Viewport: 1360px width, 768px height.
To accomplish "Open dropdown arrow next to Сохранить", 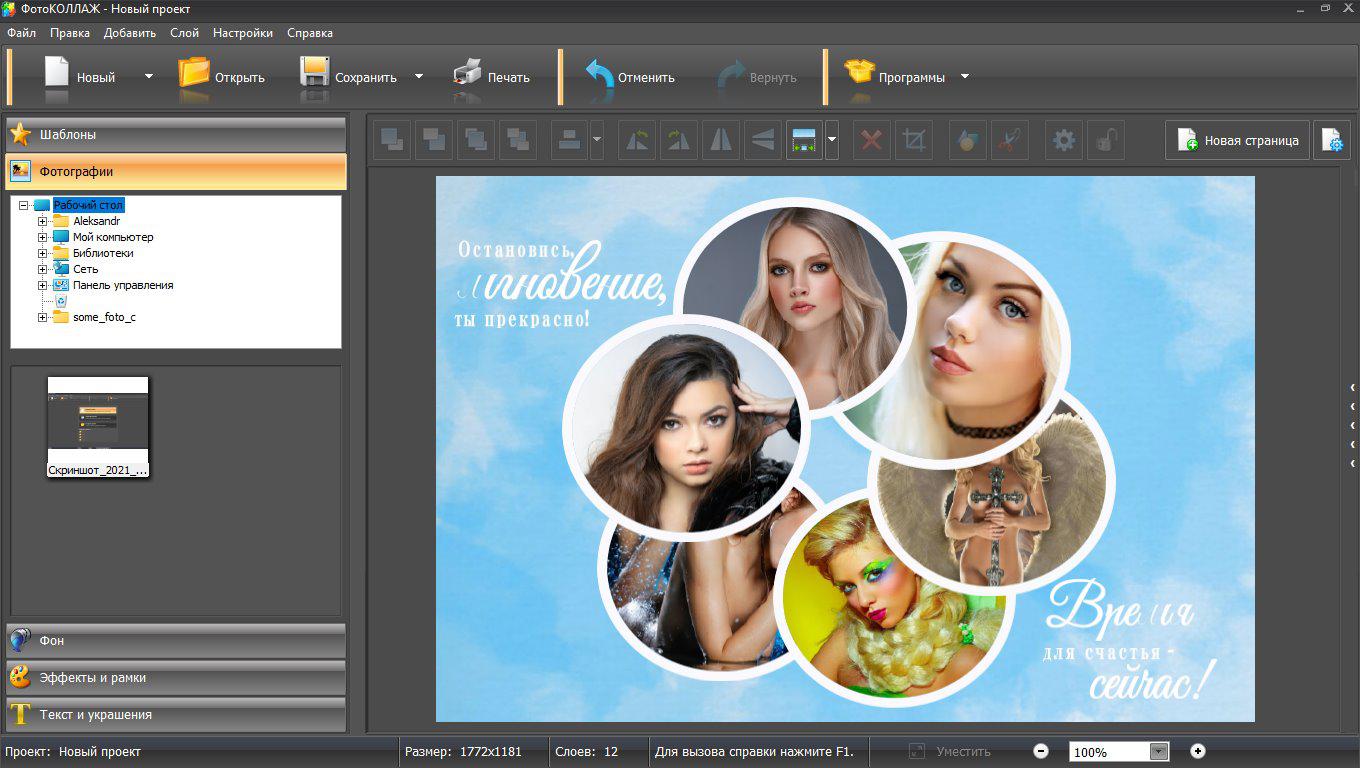I will (x=419, y=76).
